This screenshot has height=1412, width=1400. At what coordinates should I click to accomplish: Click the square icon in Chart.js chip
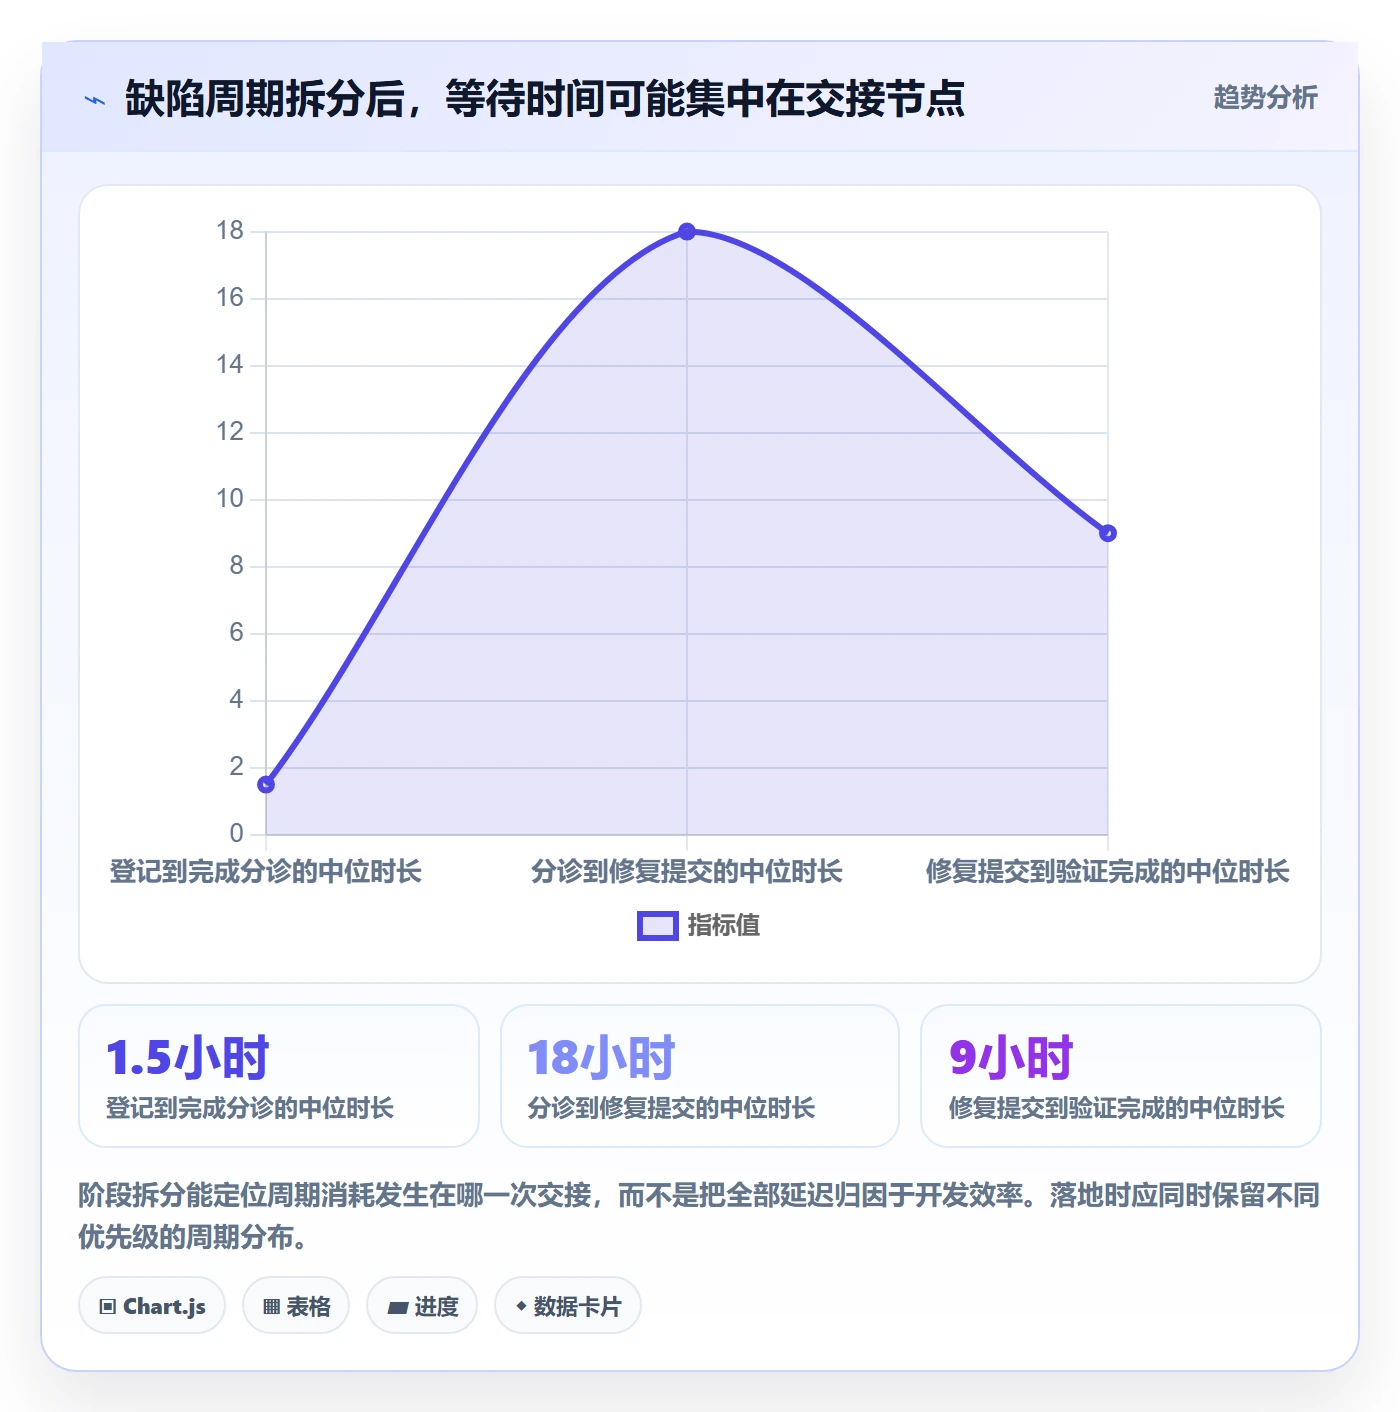108,1306
